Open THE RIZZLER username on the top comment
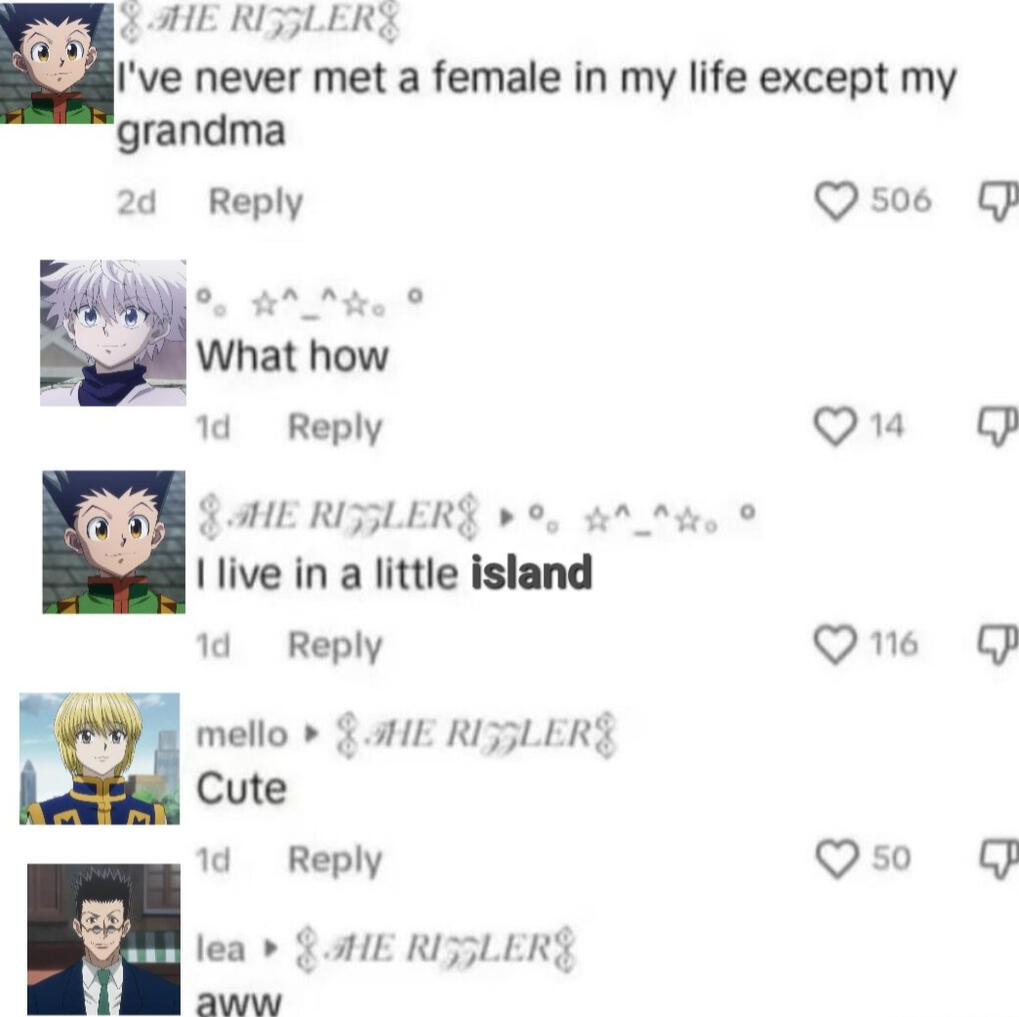Image resolution: width=1019 pixels, height=1017 pixels. 259,22
